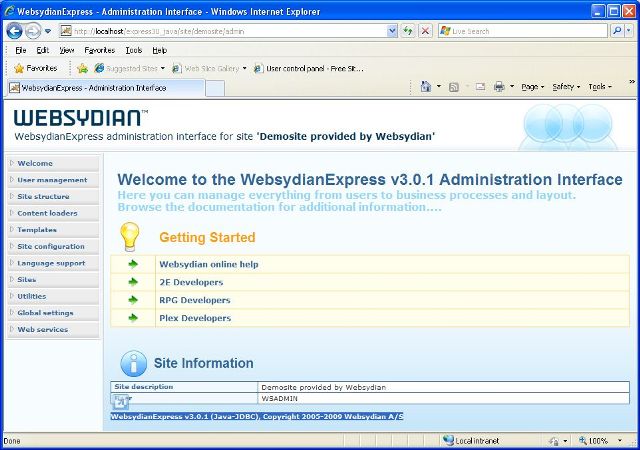Open the View menu
The height and width of the screenshot is (450, 640).
pos(67,50)
